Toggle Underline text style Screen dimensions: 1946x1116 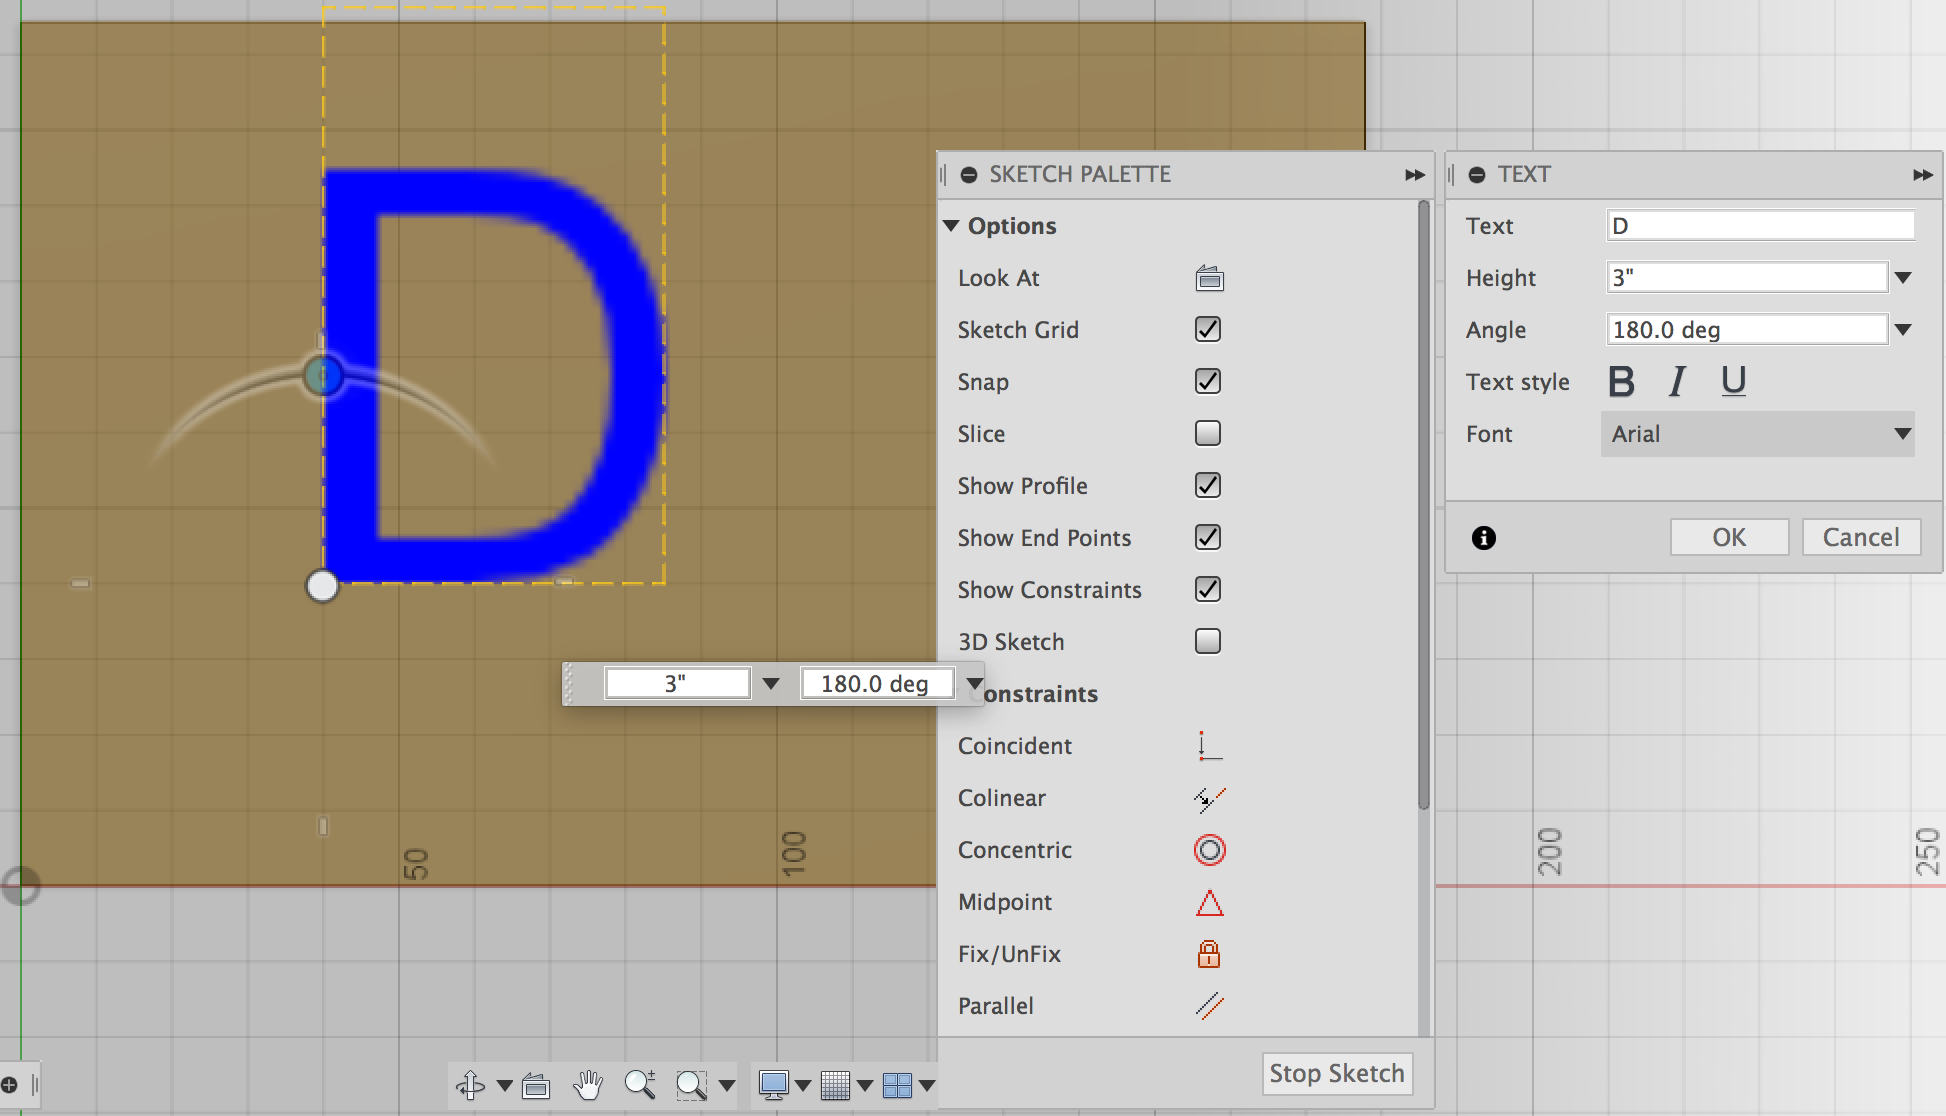(1733, 382)
